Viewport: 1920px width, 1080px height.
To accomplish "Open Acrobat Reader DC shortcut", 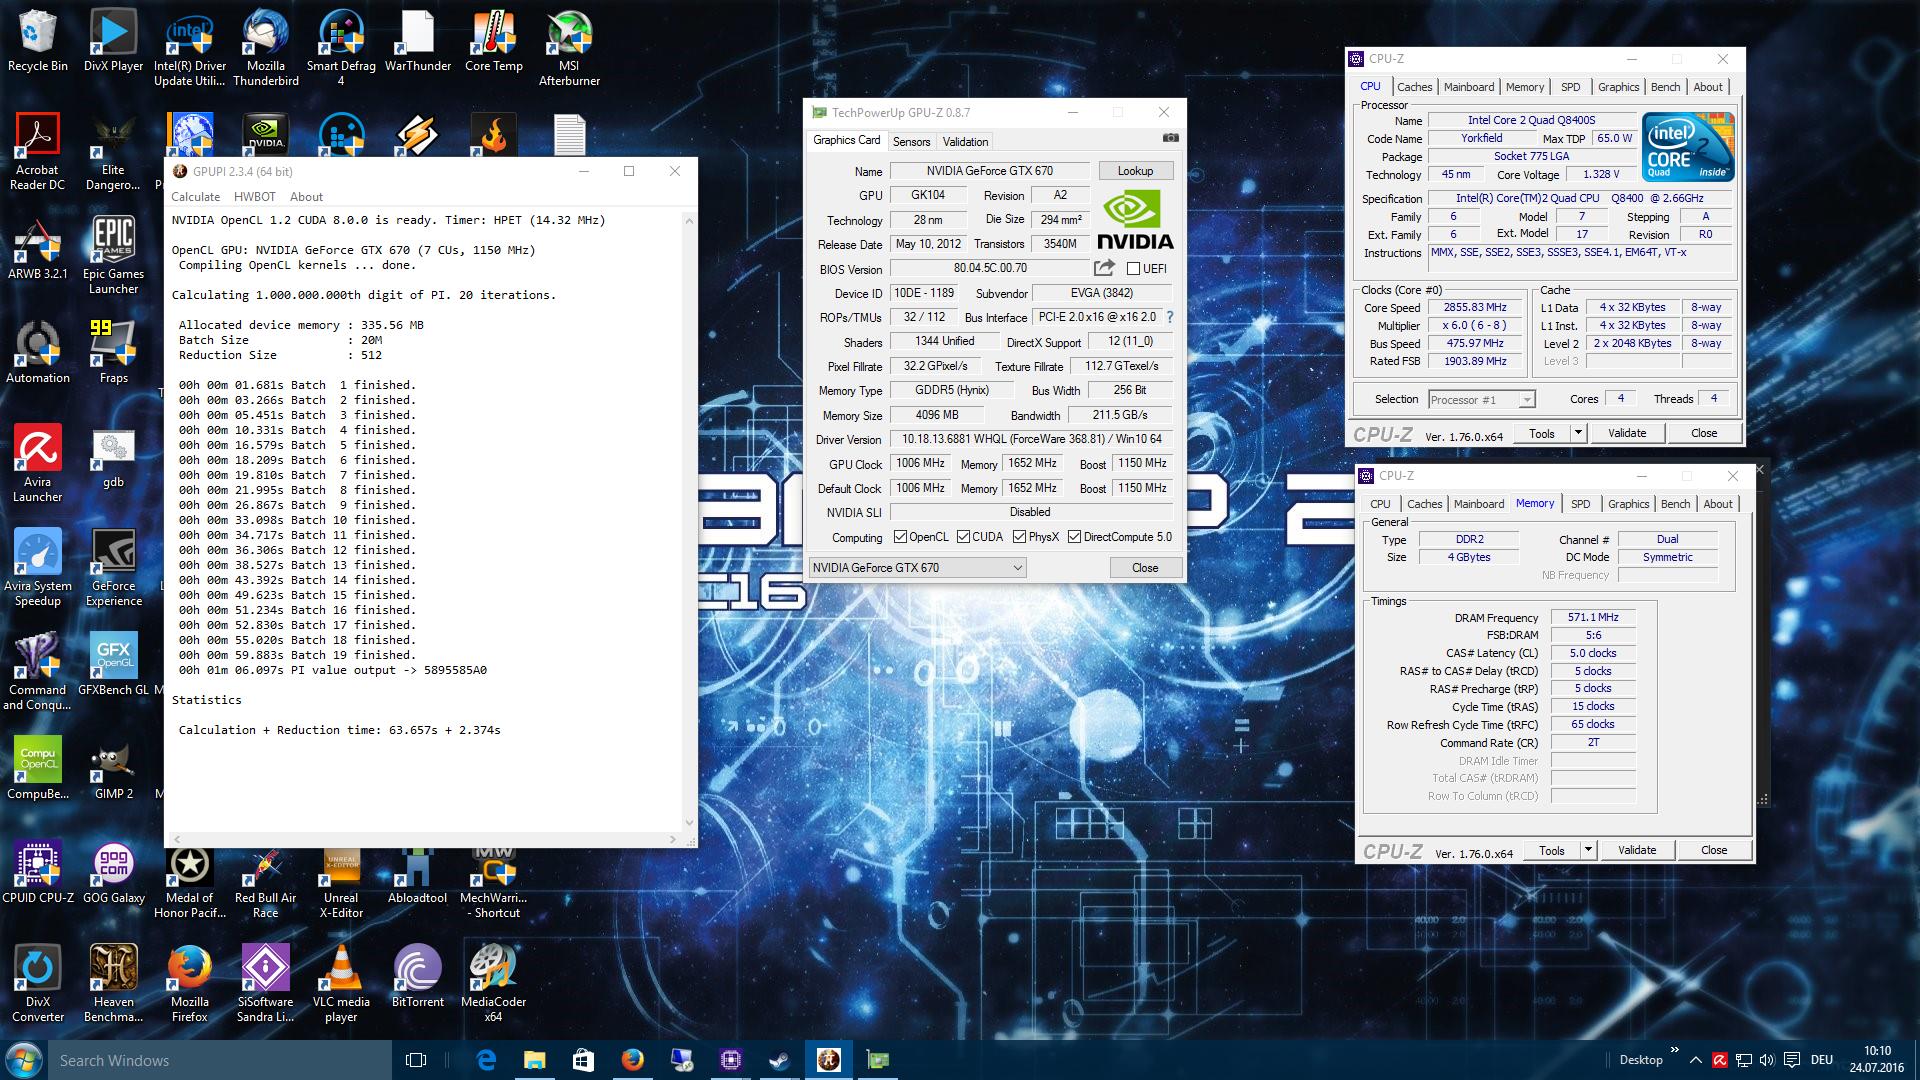I will [38, 153].
